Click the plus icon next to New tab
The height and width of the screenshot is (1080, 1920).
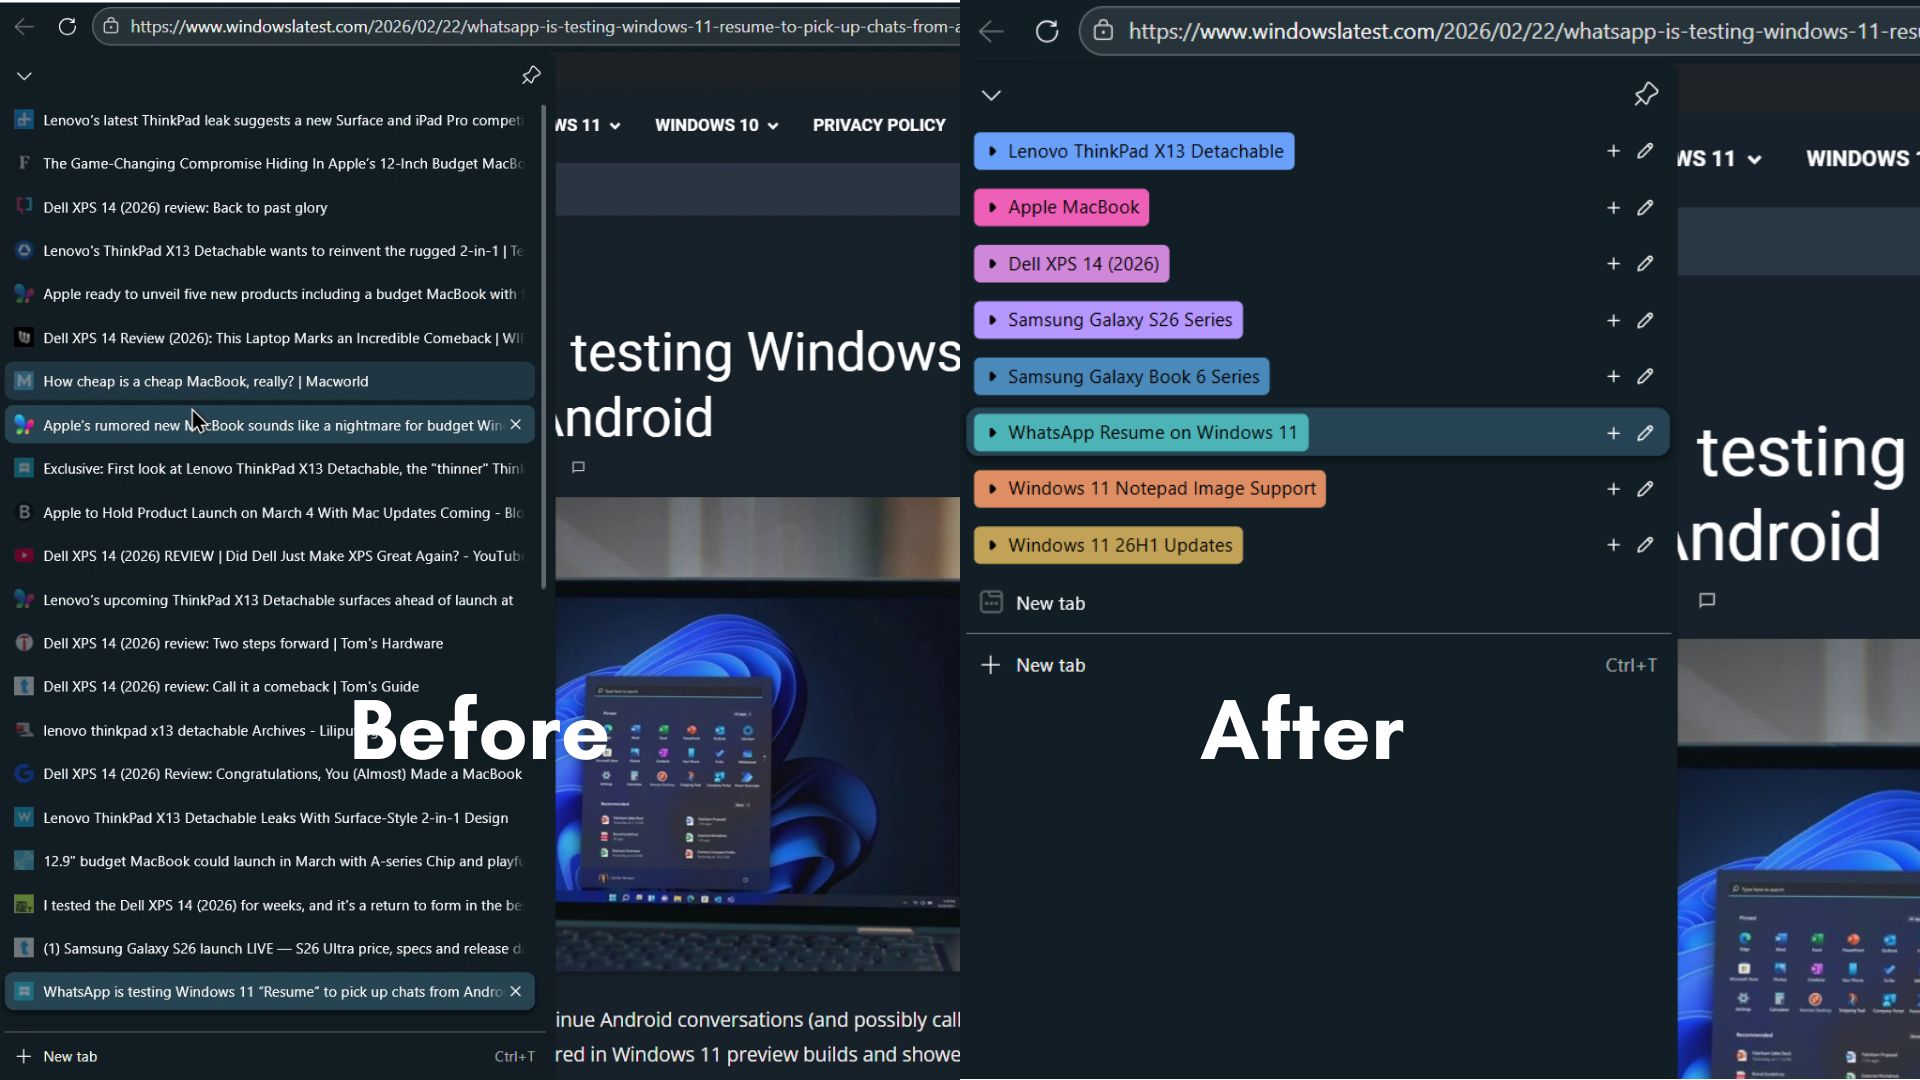(x=990, y=664)
